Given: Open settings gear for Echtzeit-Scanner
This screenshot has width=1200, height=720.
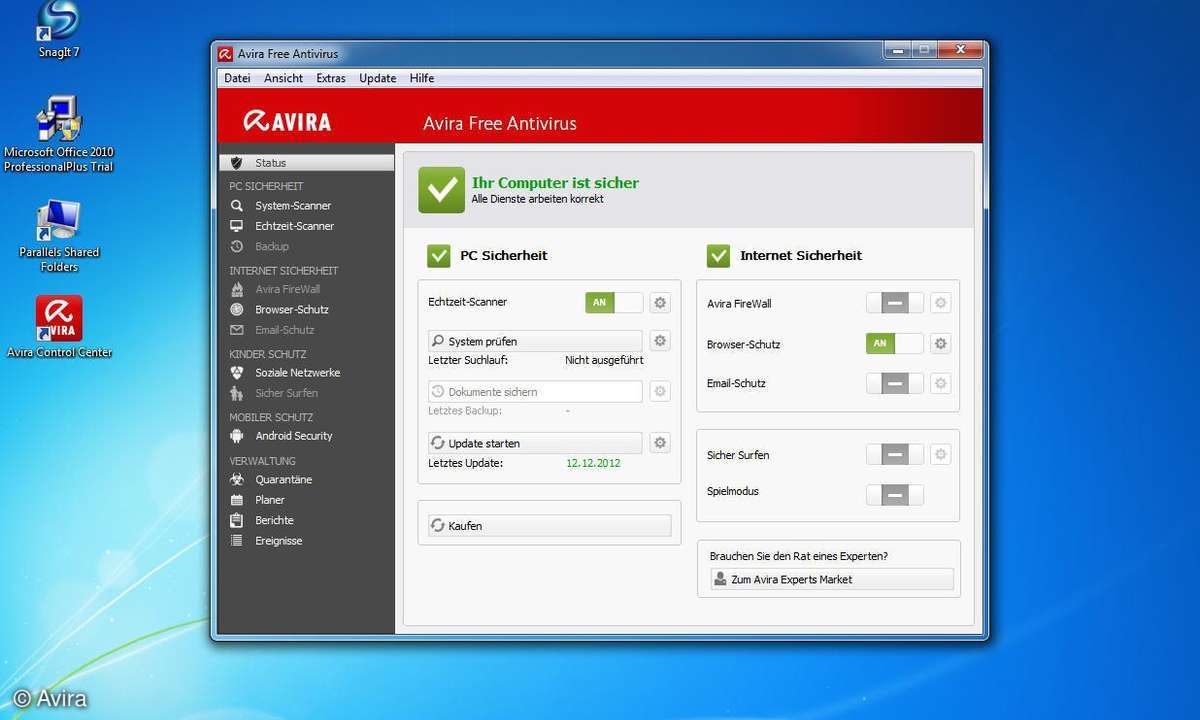Looking at the screenshot, I should pyautogui.click(x=660, y=302).
